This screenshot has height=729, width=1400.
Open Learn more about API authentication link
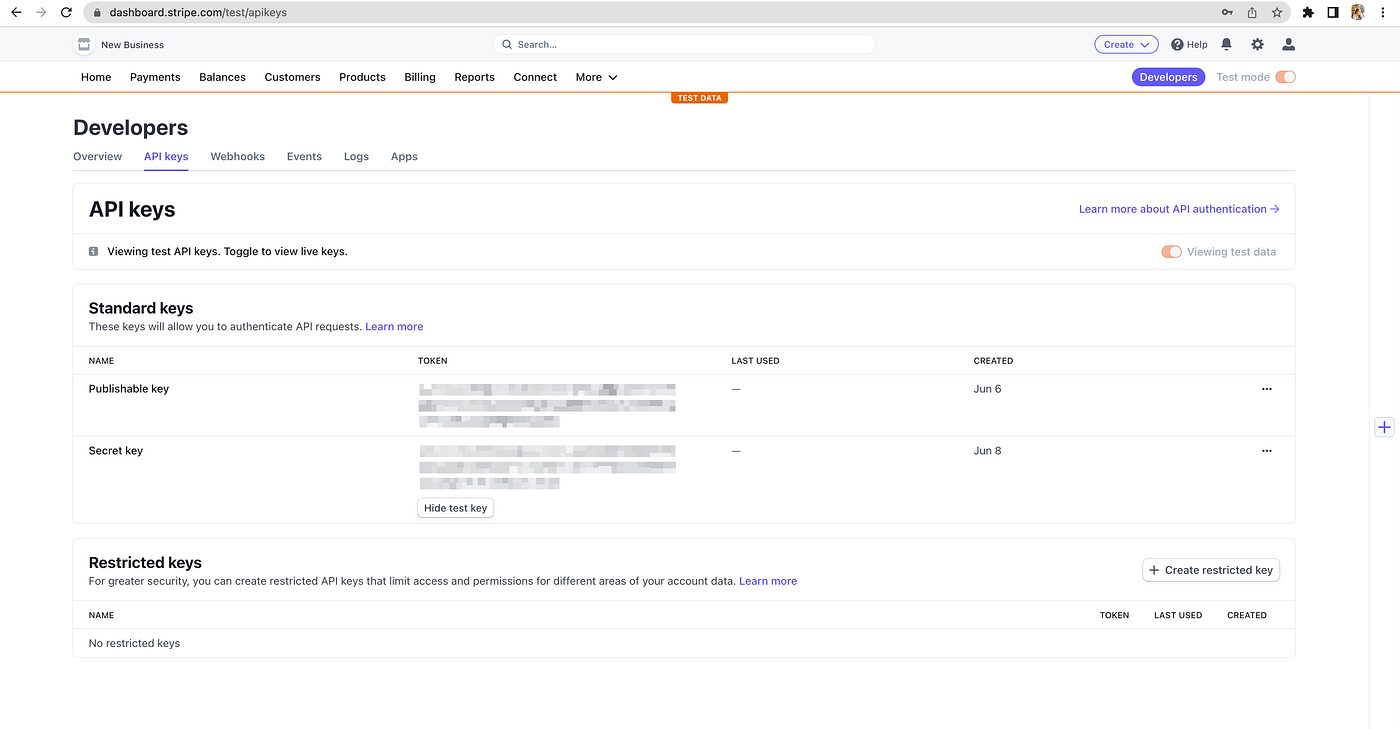(1179, 209)
